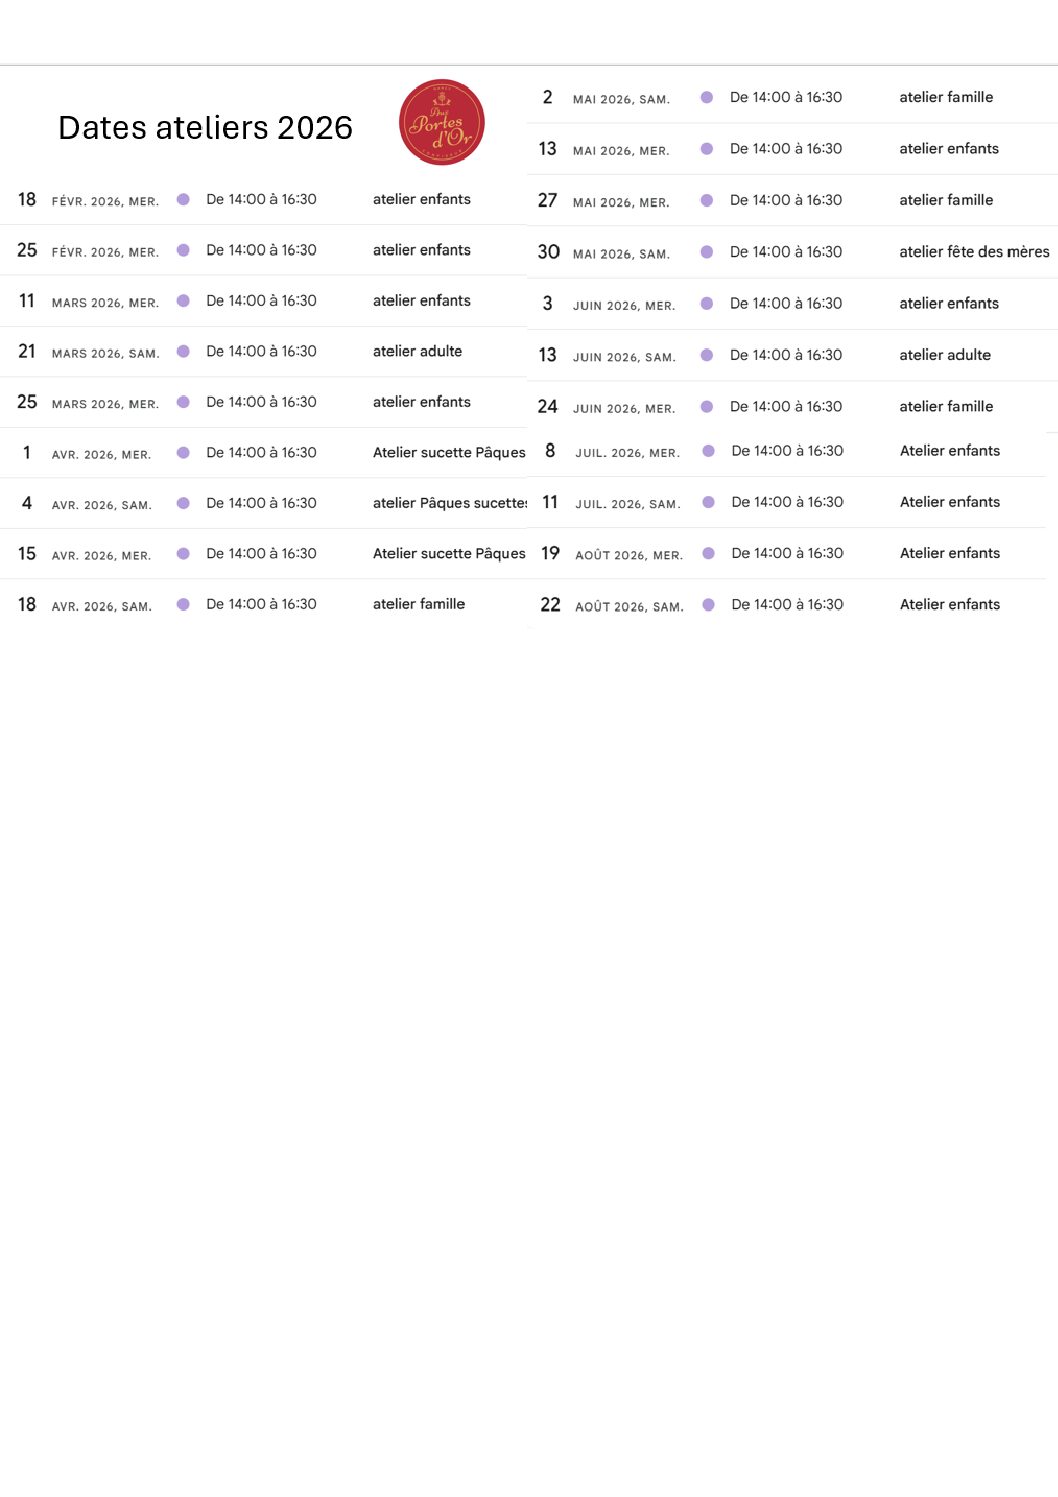Viewport: 1058px width, 1497px height.
Task: Click "atelier enfants" on the 3 juin row
Action: pos(948,303)
